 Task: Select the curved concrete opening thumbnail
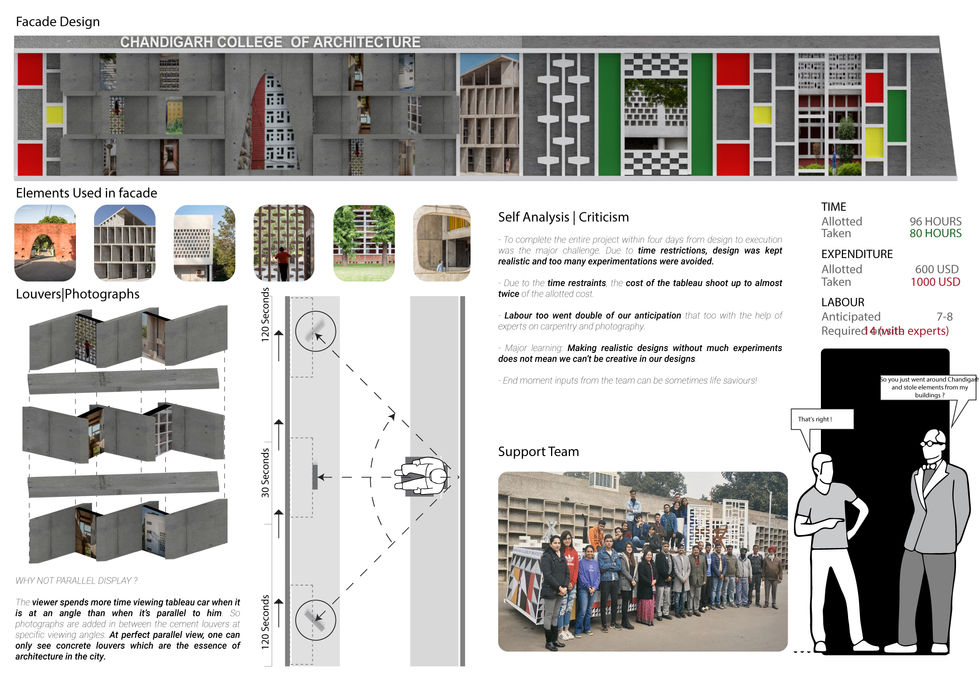pos(441,243)
